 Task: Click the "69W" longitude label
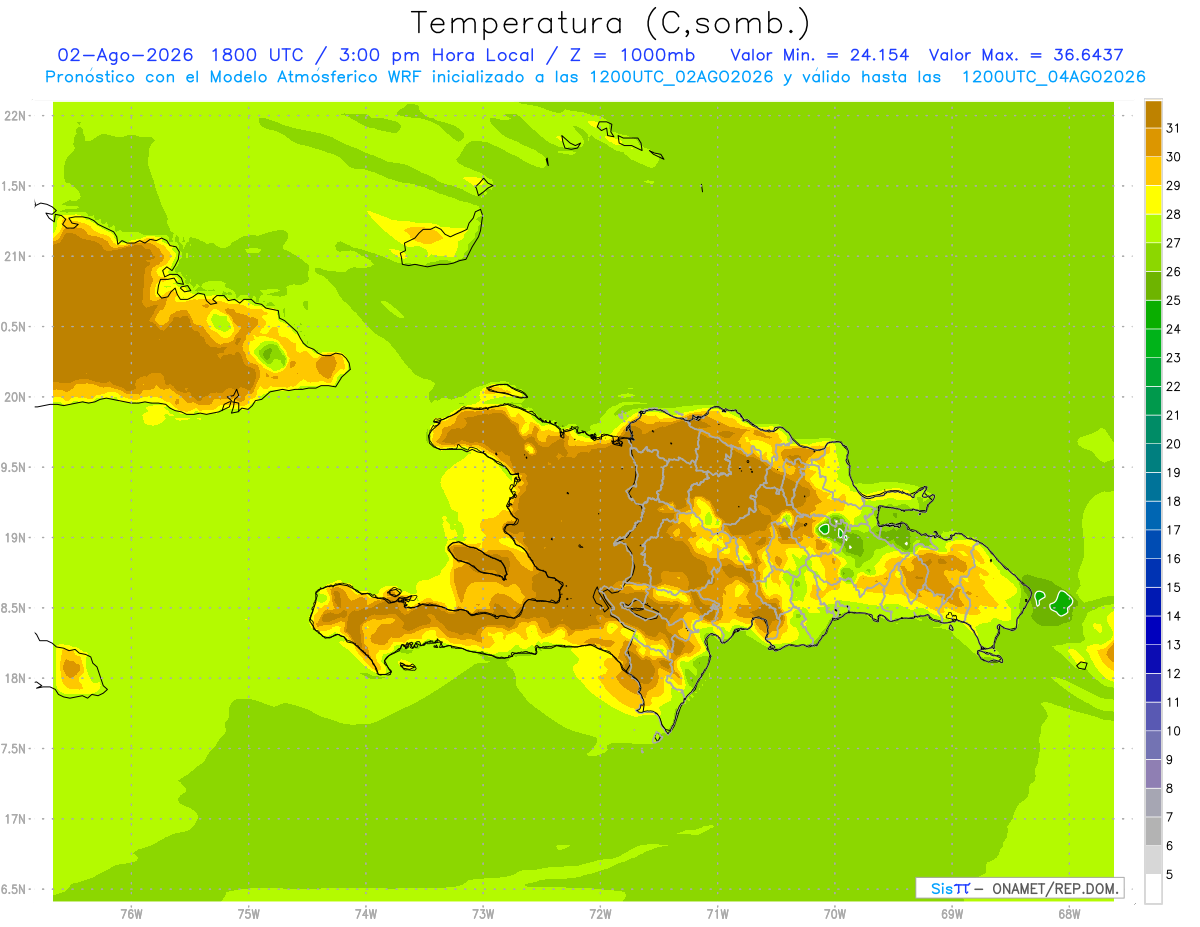tap(952, 915)
